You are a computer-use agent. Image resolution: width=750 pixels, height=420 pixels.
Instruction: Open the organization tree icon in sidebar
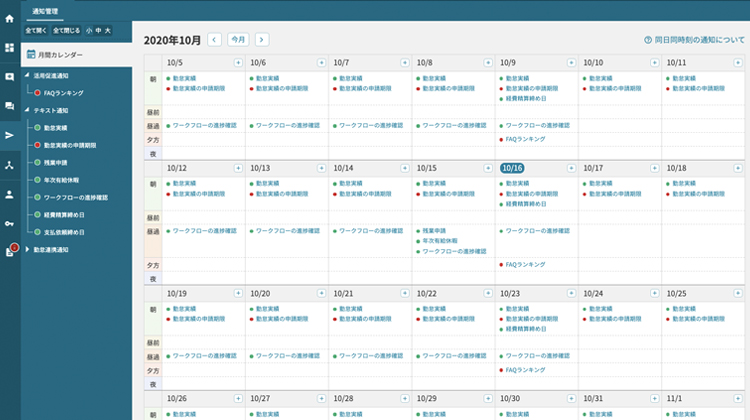(10, 165)
